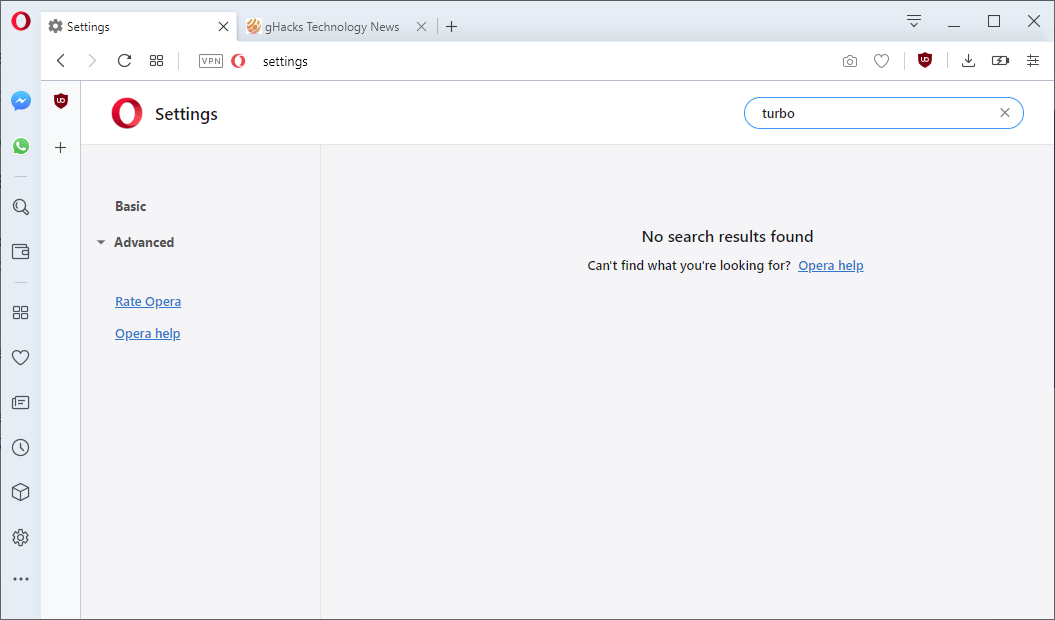This screenshot has height=620, width=1055.
Task: Select the Basic settings section
Action: click(x=131, y=207)
